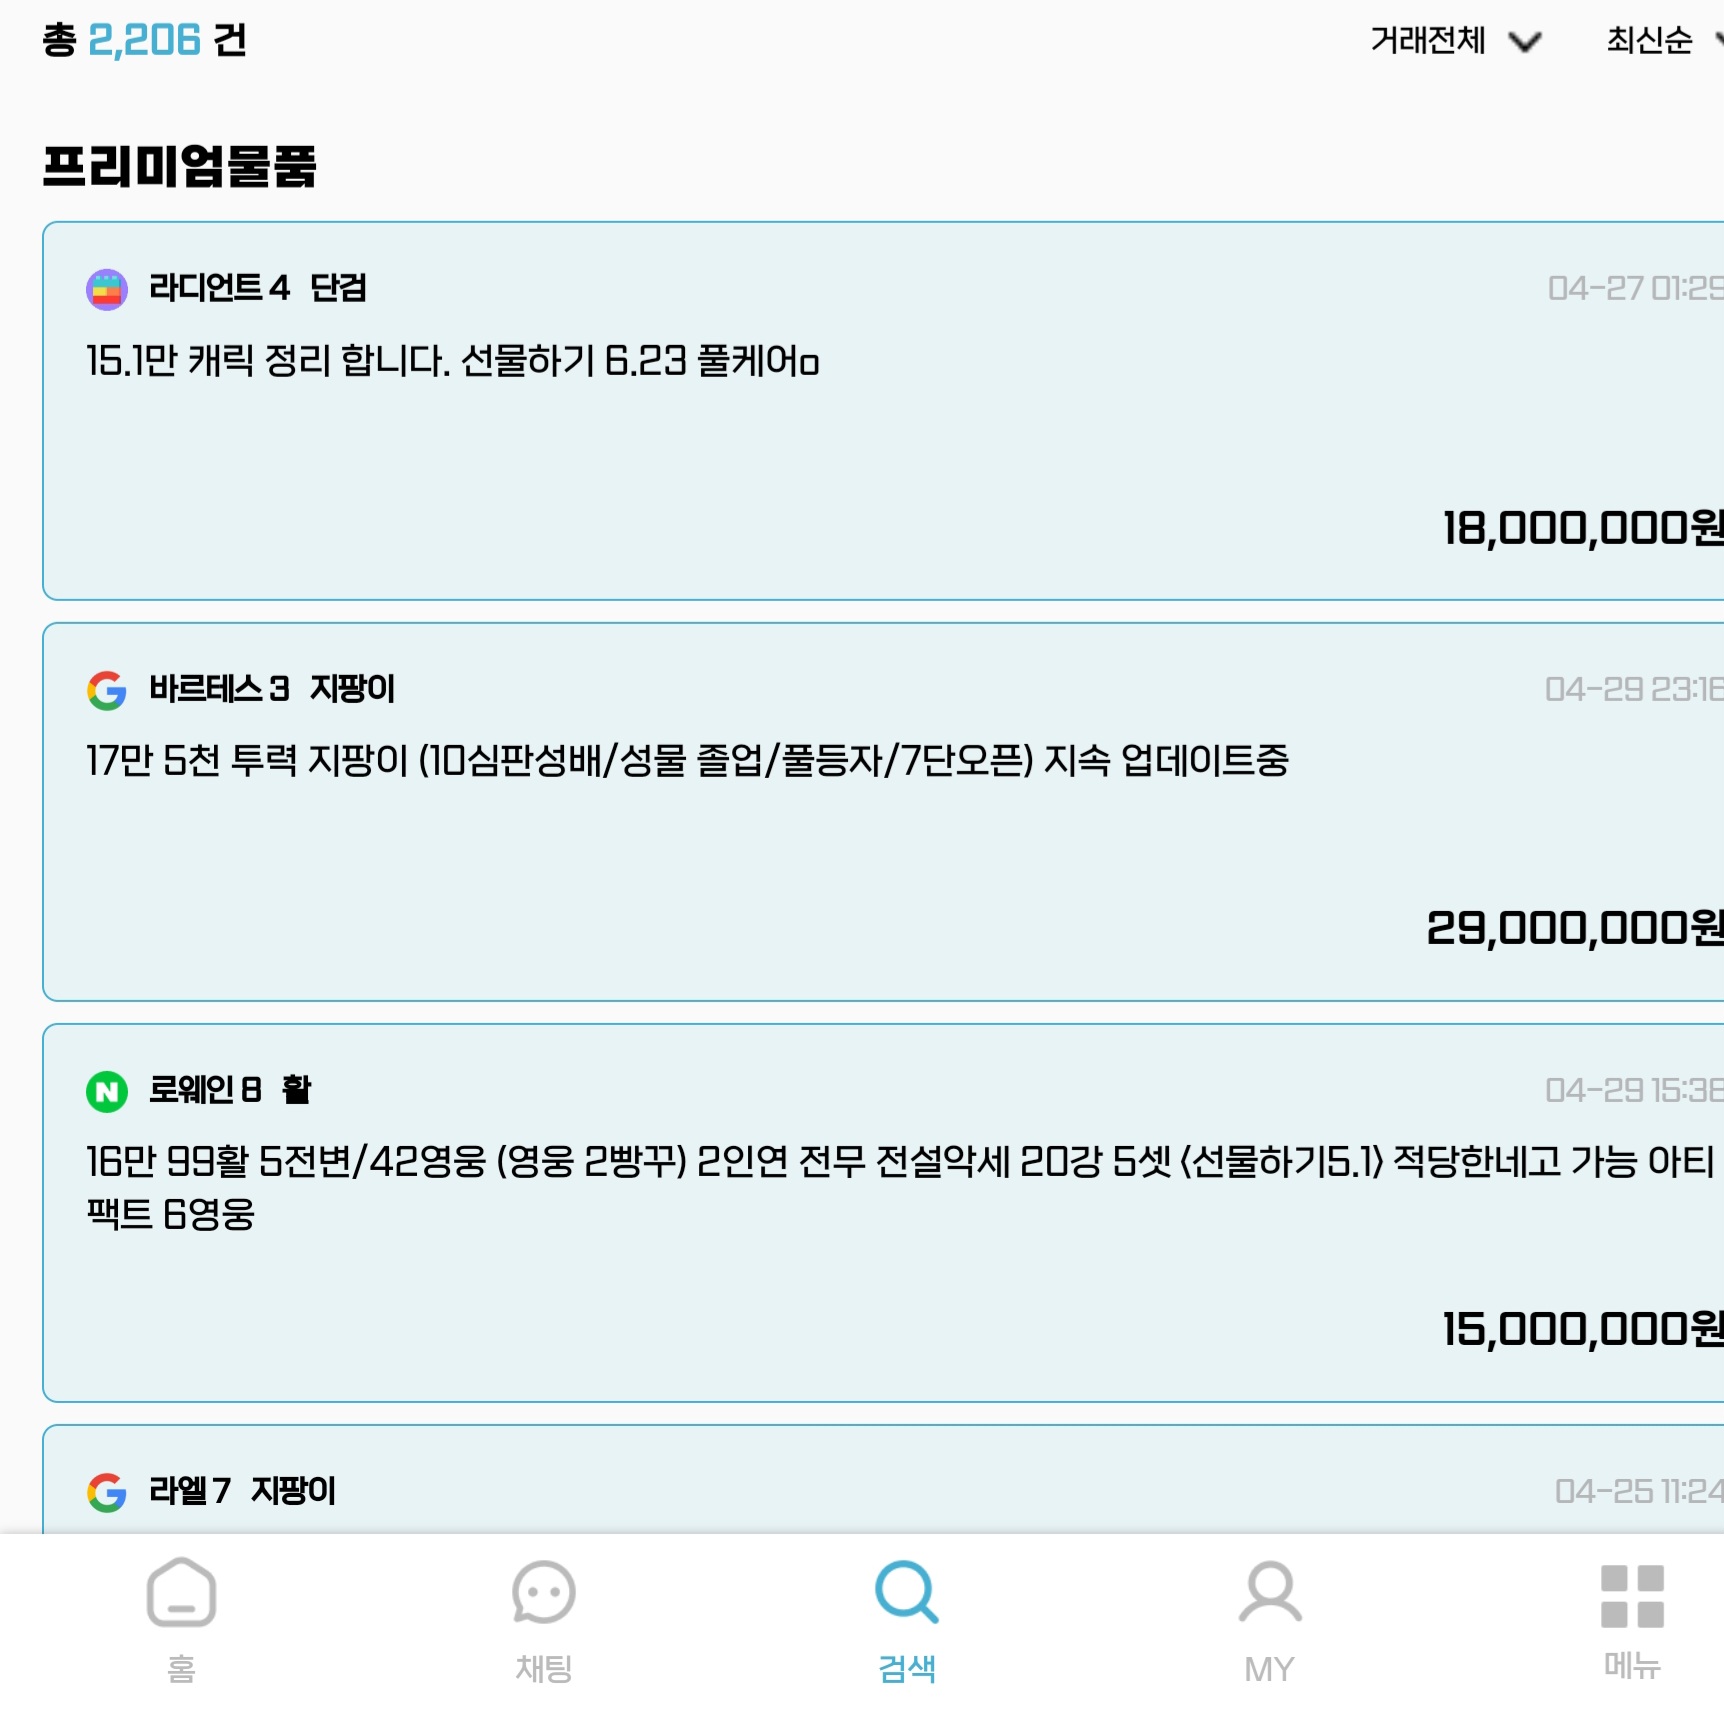Viewport: 1724px width, 1709px height.
Task: Switch to the 채팅 tab label
Action: (543, 1668)
